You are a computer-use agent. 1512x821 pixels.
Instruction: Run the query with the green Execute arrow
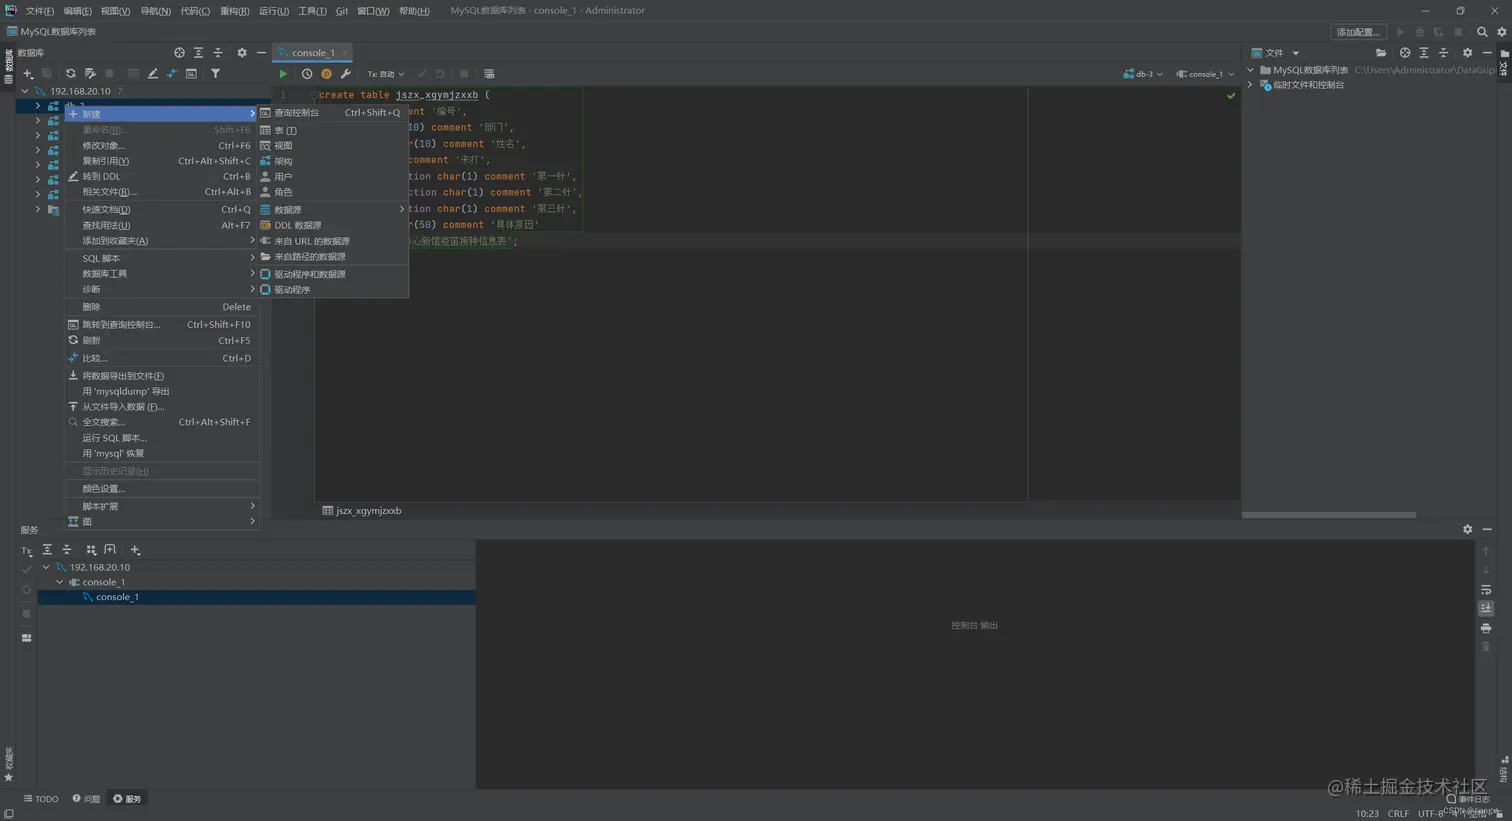pos(283,74)
